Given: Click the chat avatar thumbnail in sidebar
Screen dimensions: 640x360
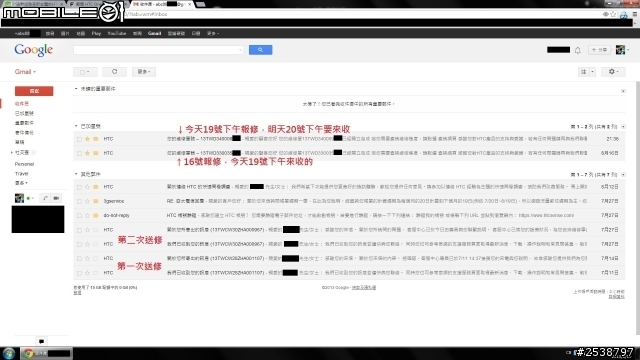Looking at the screenshot, I should click(x=19, y=198).
